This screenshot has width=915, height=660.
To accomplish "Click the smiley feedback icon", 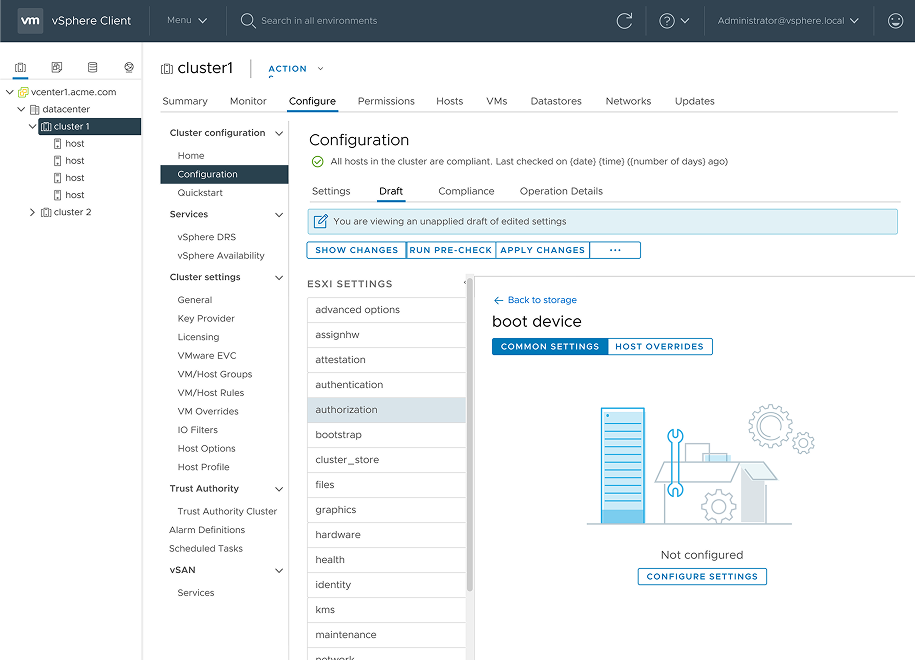I will (895, 21).
